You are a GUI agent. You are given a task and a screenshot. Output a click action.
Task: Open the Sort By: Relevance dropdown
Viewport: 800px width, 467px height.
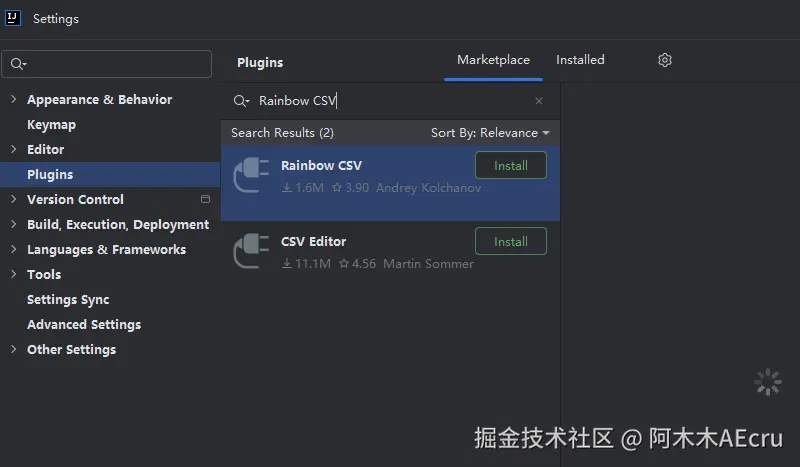point(490,133)
